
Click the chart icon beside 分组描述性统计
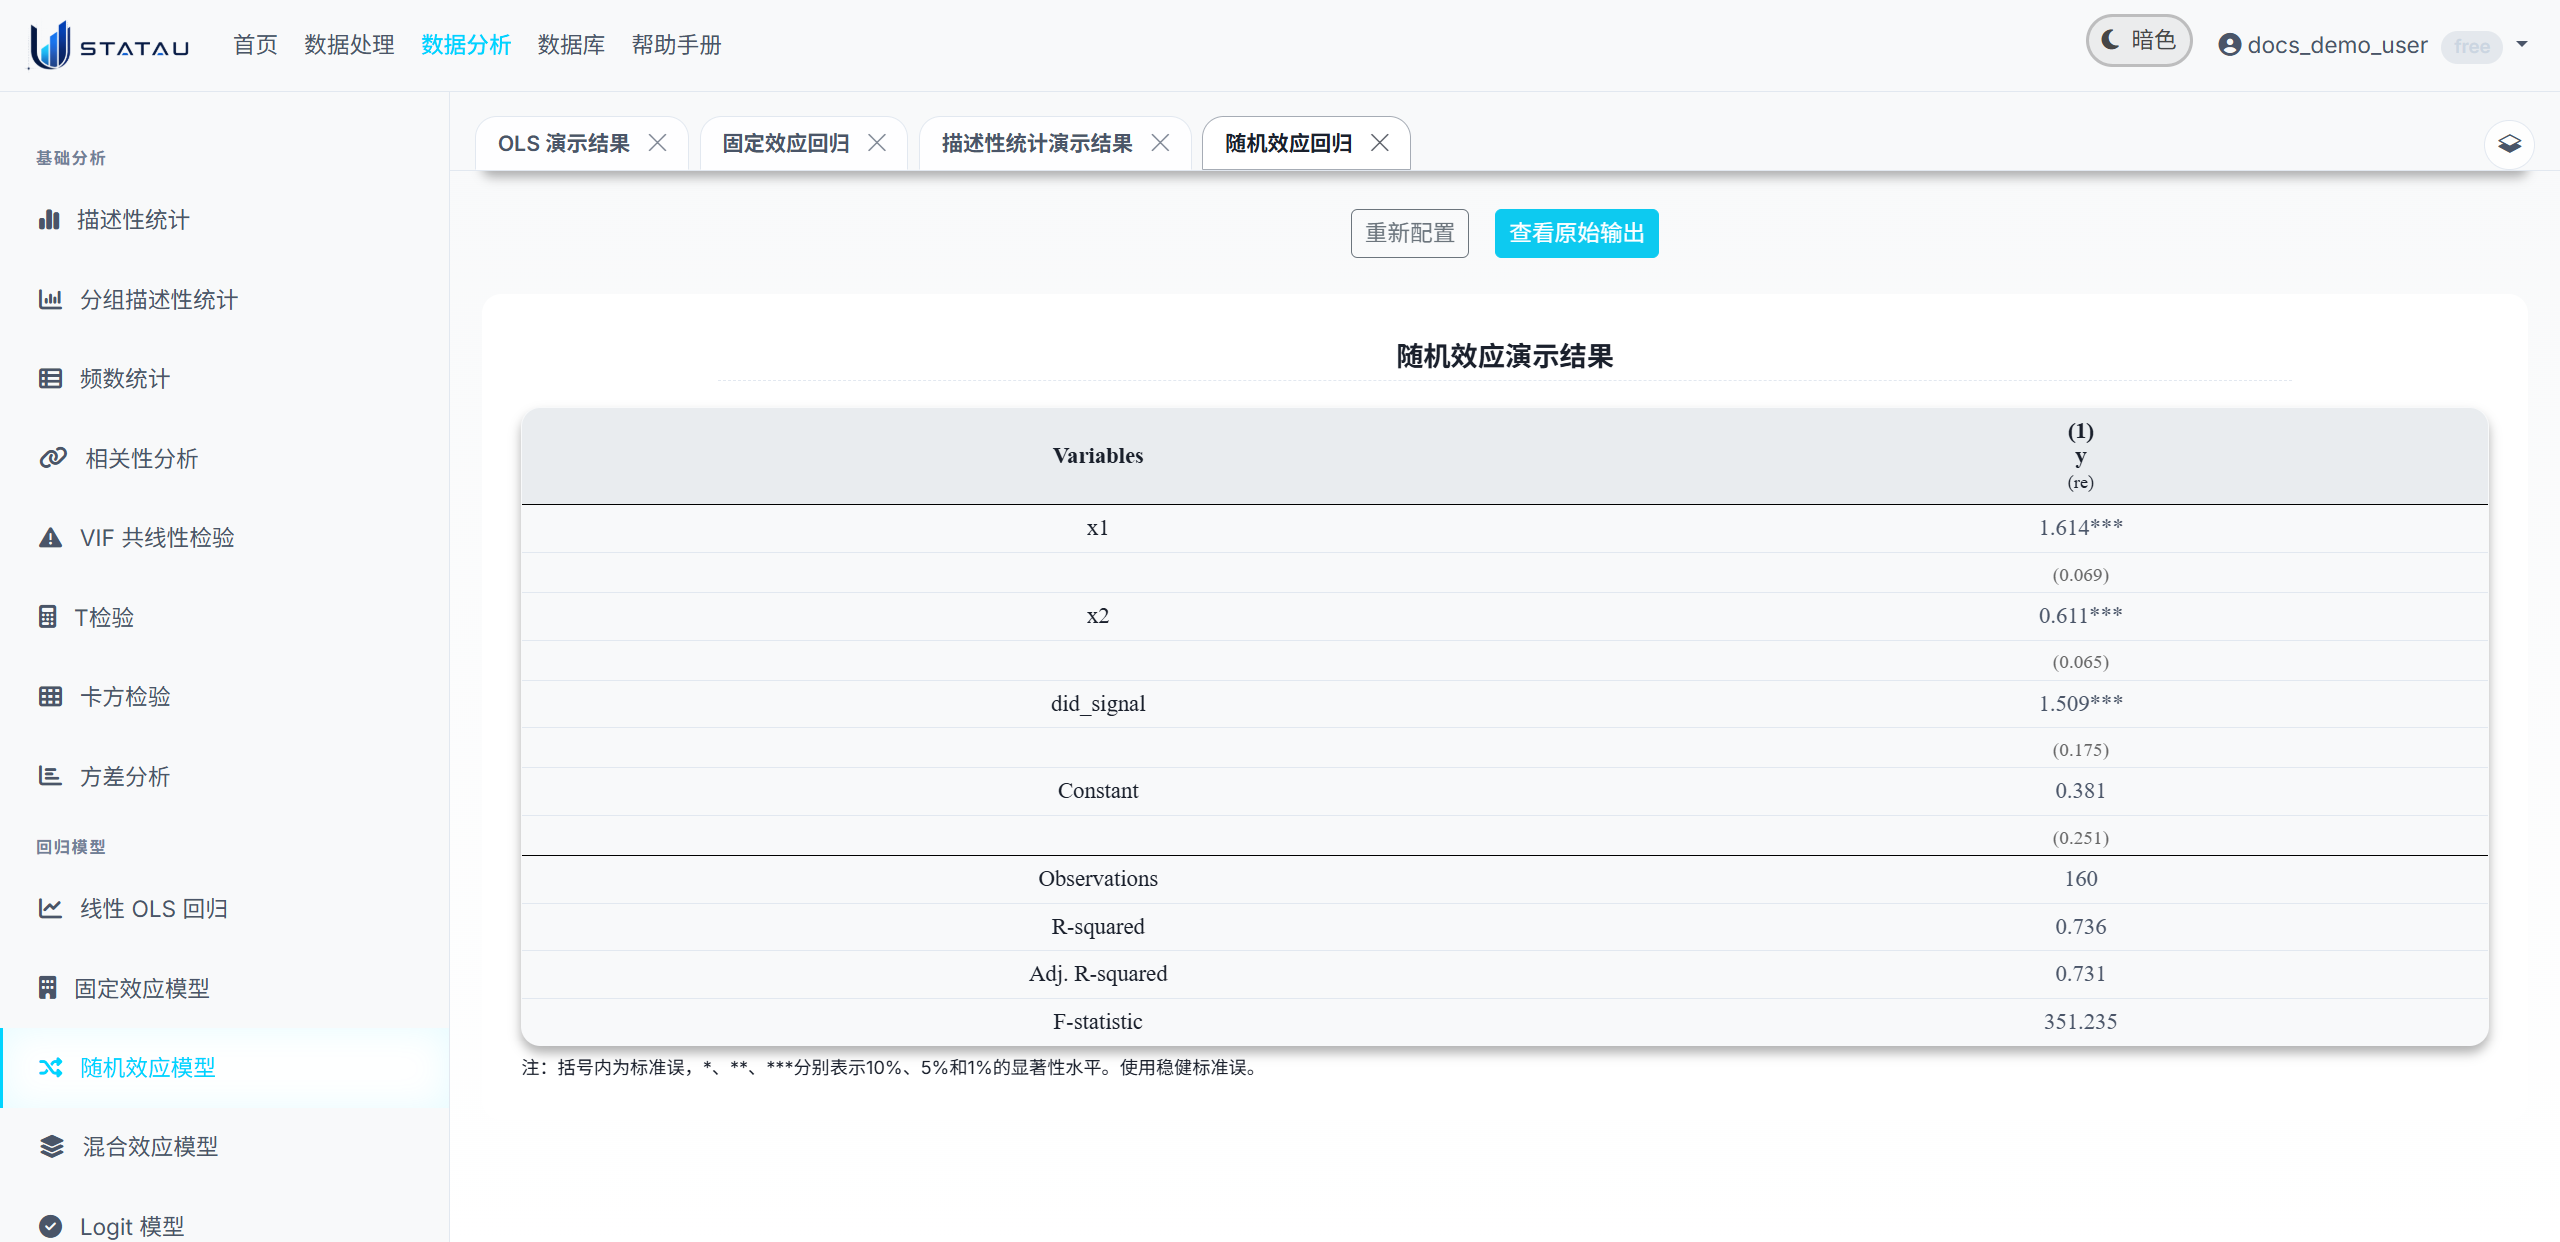click(x=50, y=299)
